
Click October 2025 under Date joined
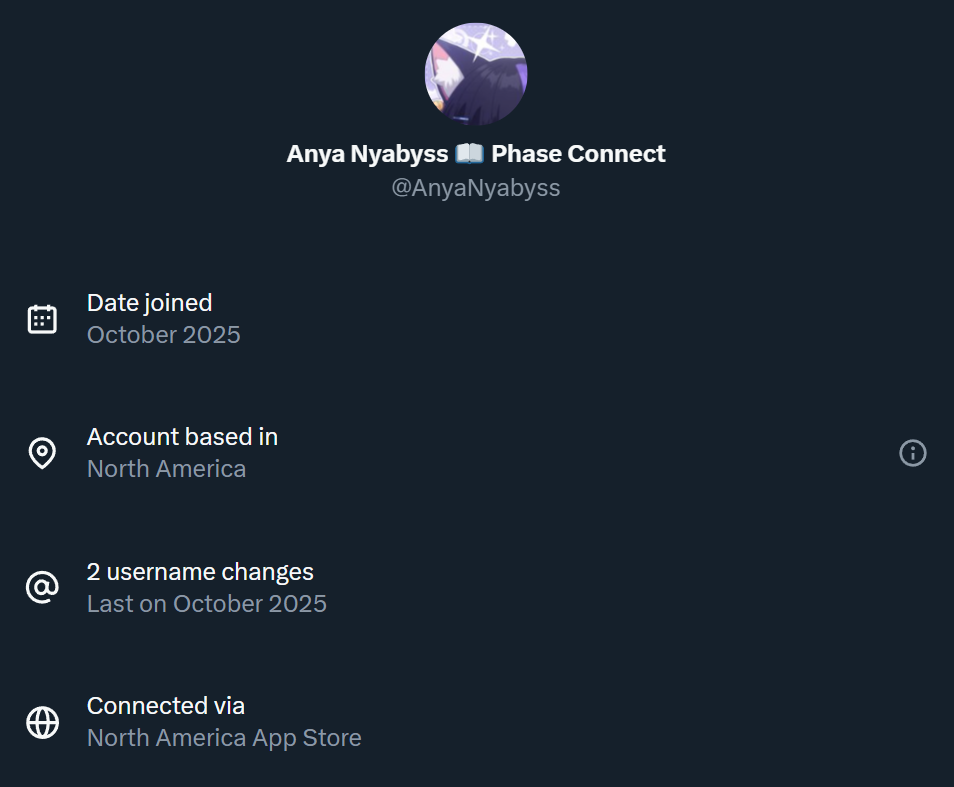[x=164, y=334]
